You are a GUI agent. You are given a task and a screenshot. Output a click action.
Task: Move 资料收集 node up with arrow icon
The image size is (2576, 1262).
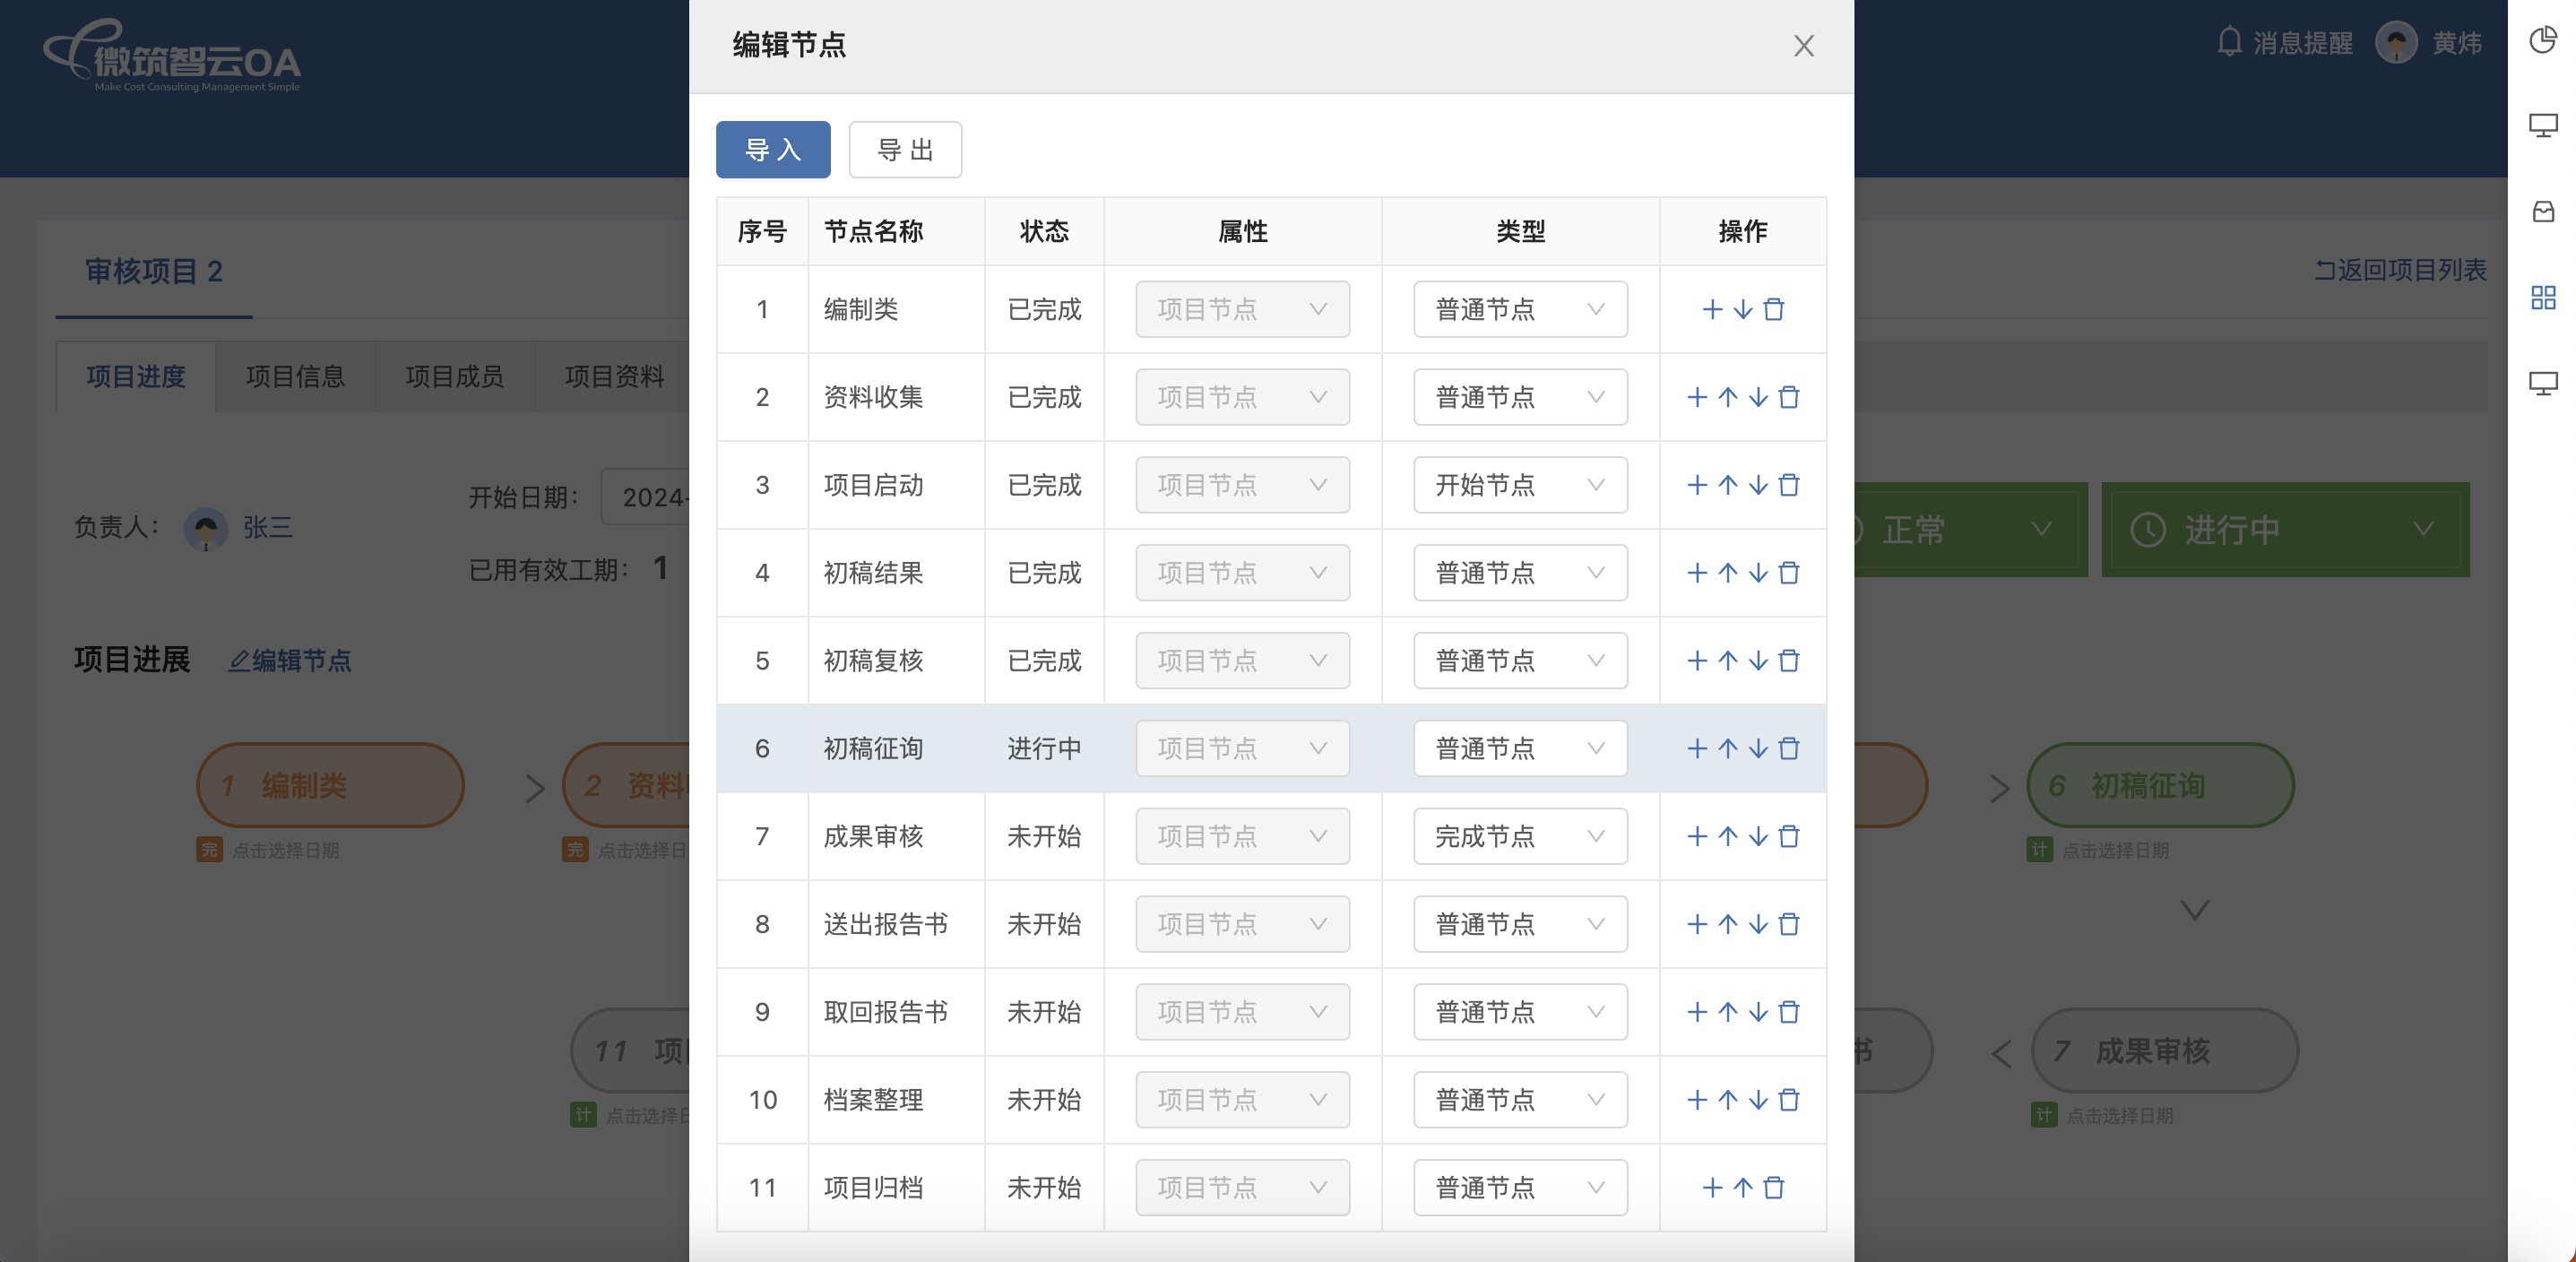point(1727,398)
